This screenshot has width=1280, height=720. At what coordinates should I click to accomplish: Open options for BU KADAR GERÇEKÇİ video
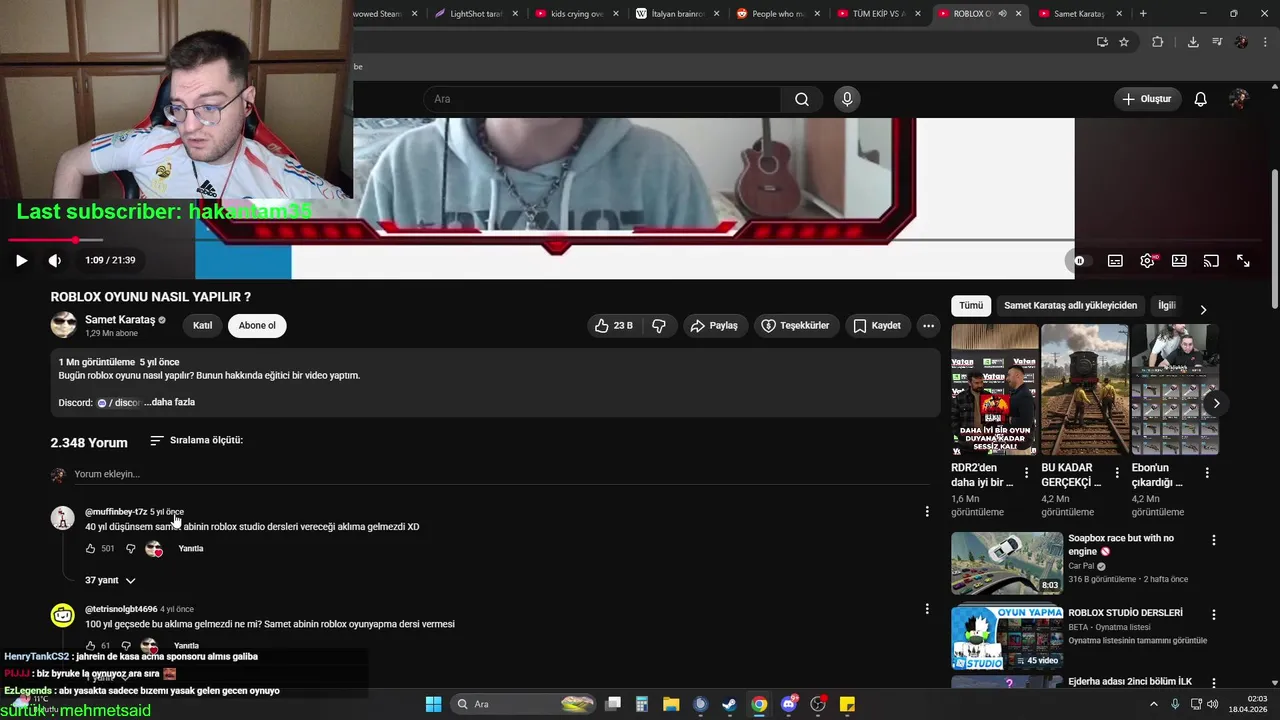1117,473
